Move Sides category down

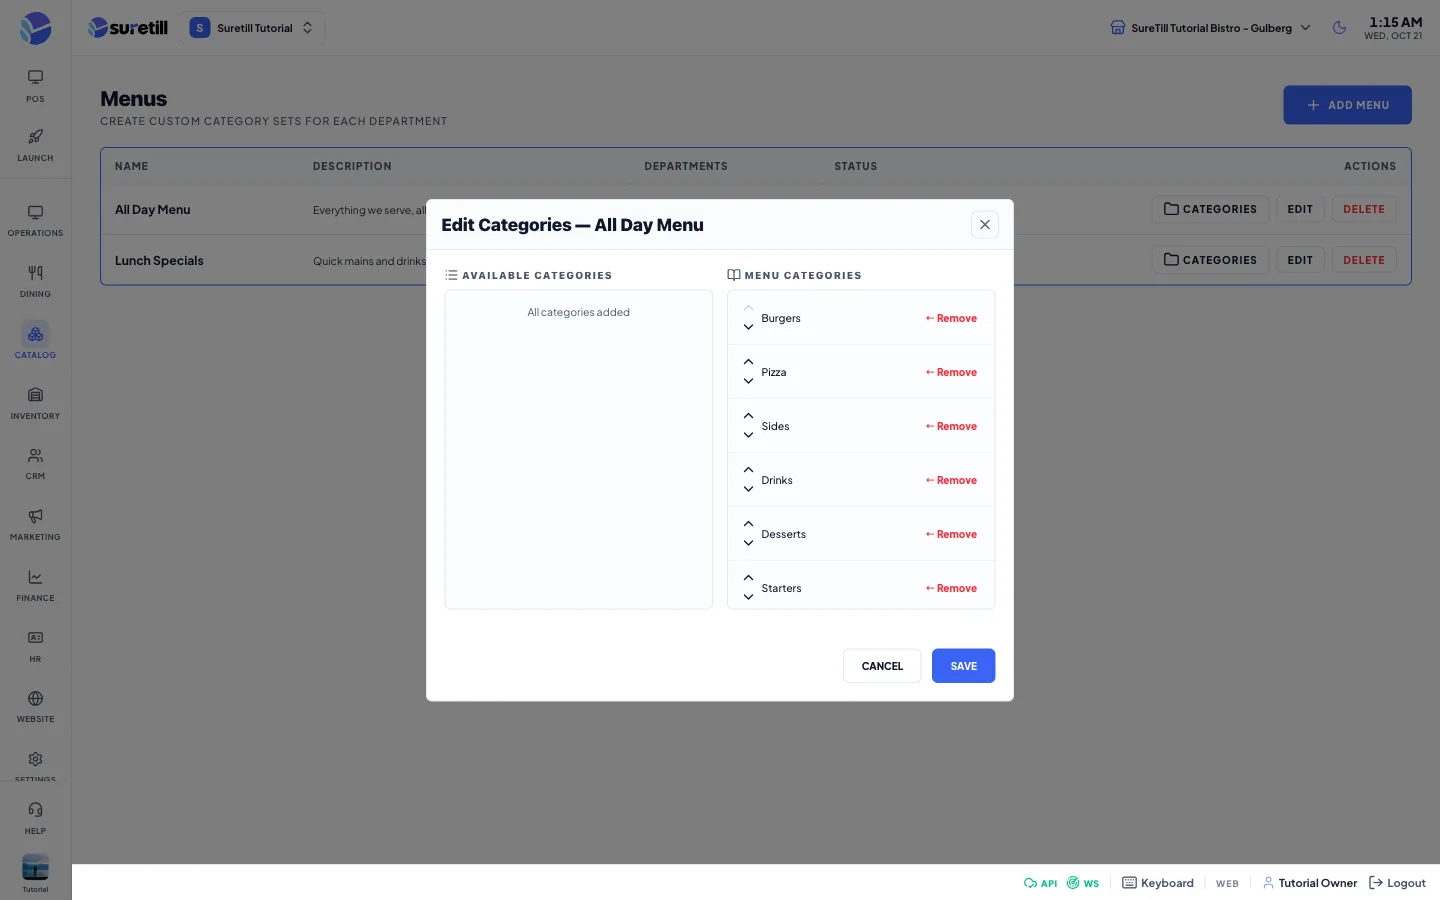click(x=748, y=435)
